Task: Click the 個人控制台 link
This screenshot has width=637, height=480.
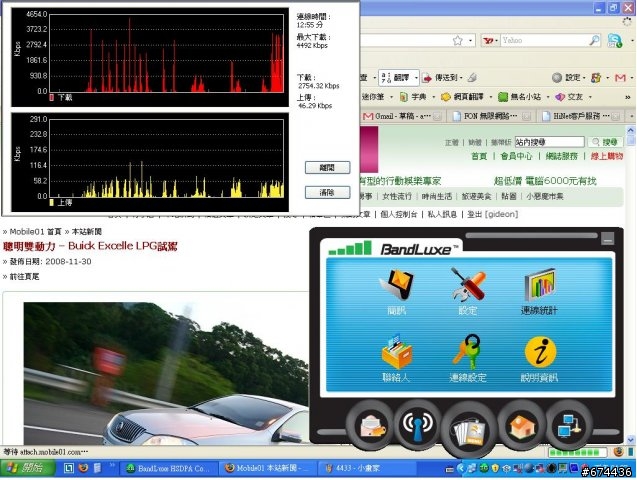Action: [399, 214]
